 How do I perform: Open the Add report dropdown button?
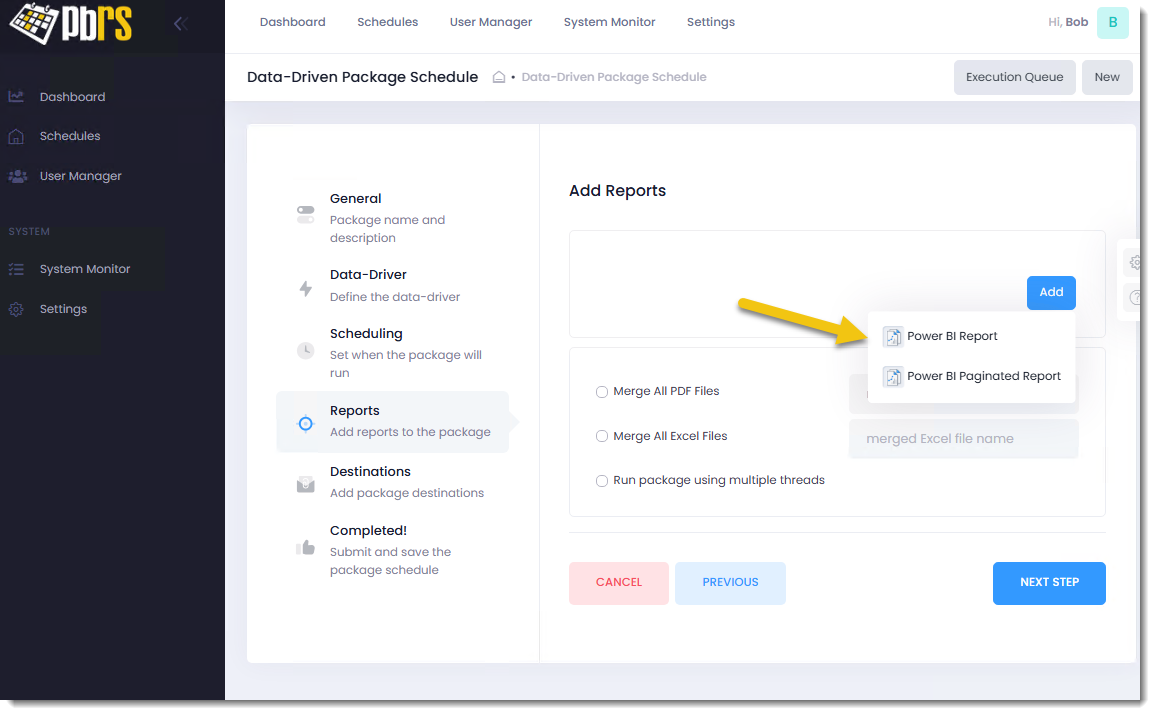[1050, 292]
